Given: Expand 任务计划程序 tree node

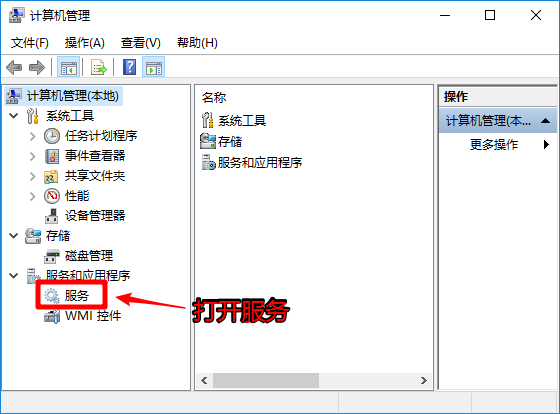Looking at the screenshot, I should click(32, 136).
